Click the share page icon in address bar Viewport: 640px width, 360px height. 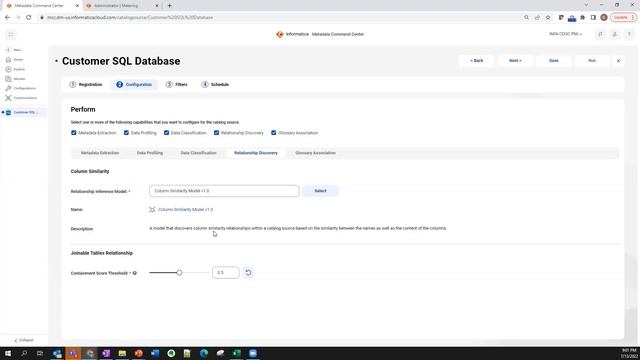537,18
